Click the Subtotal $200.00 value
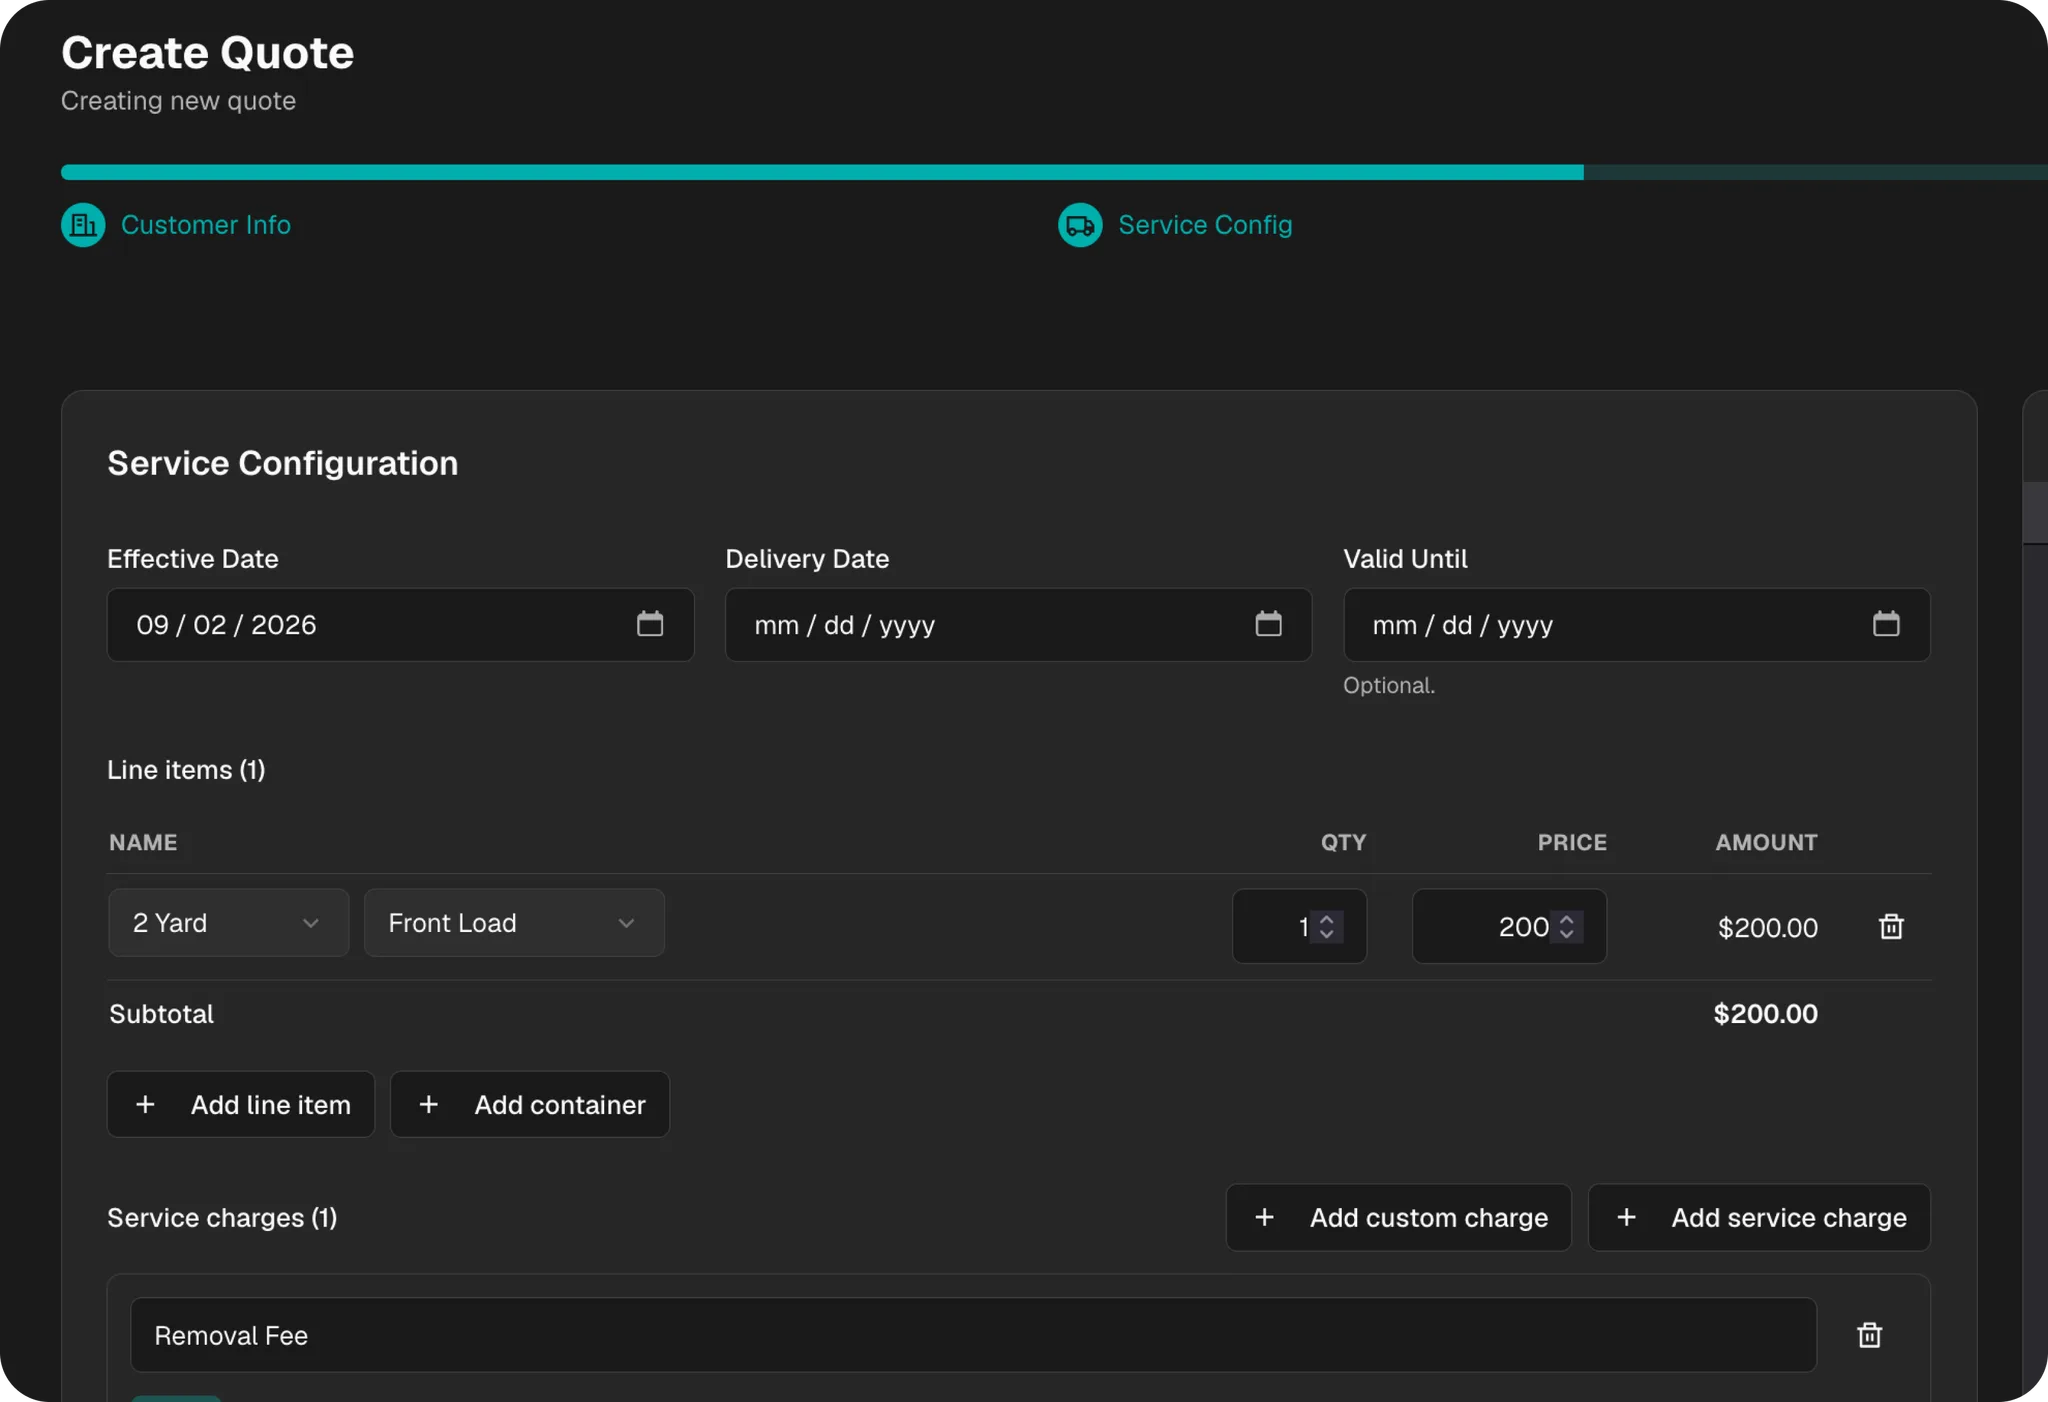Viewport: 2048px width, 1402px height. tap(1765, 1014)
